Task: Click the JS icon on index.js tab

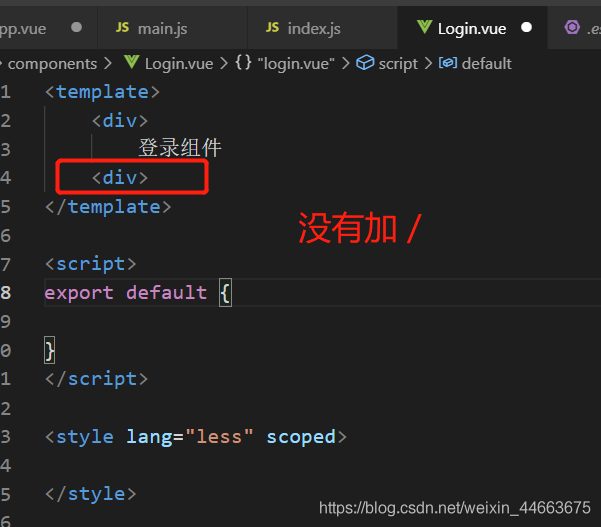Action: [x=273, y=28]
